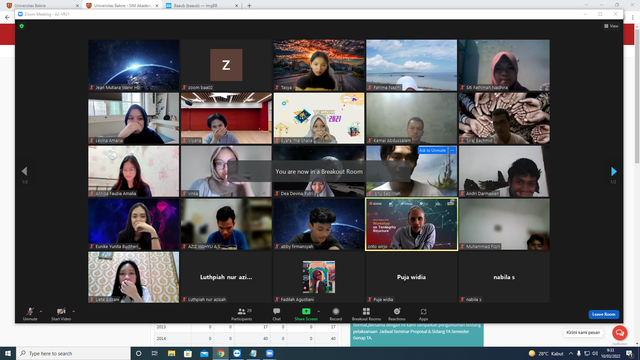Screen dimensions: 640x360
Task: Select Siti Fathimah Nadhira's video tile
Action: 504,65
